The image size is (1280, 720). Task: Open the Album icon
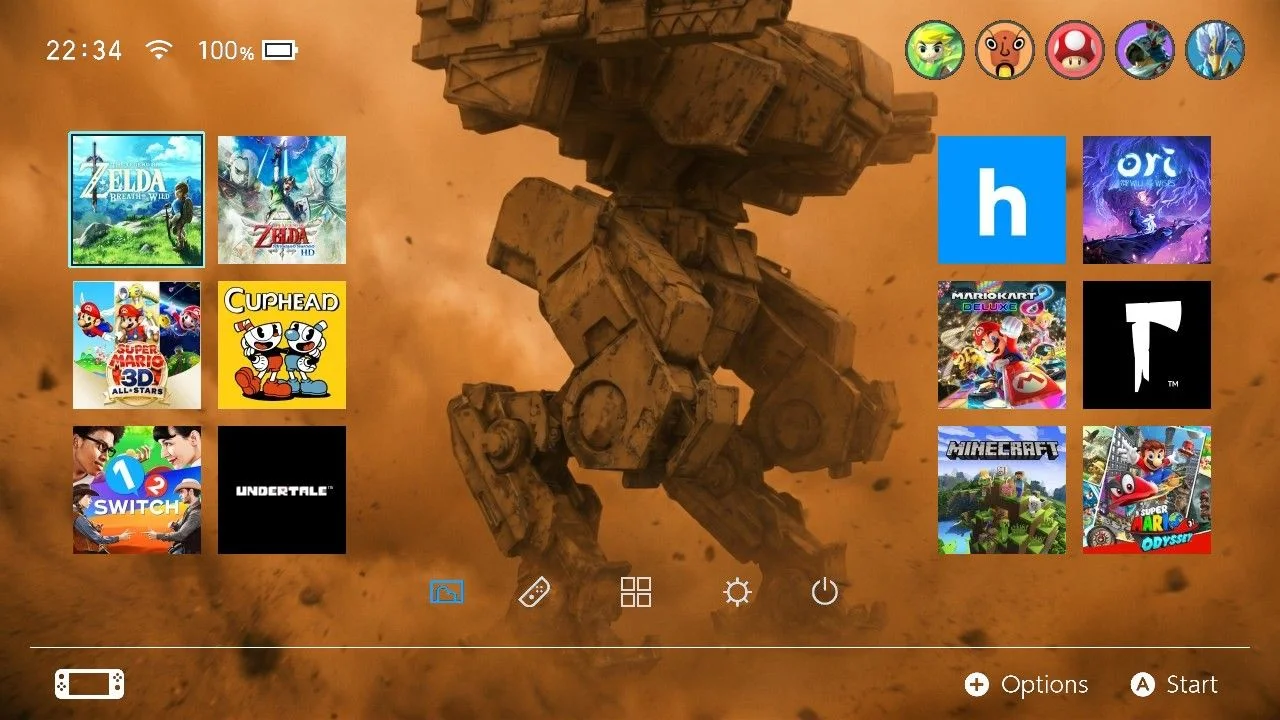tap(446, 592)
